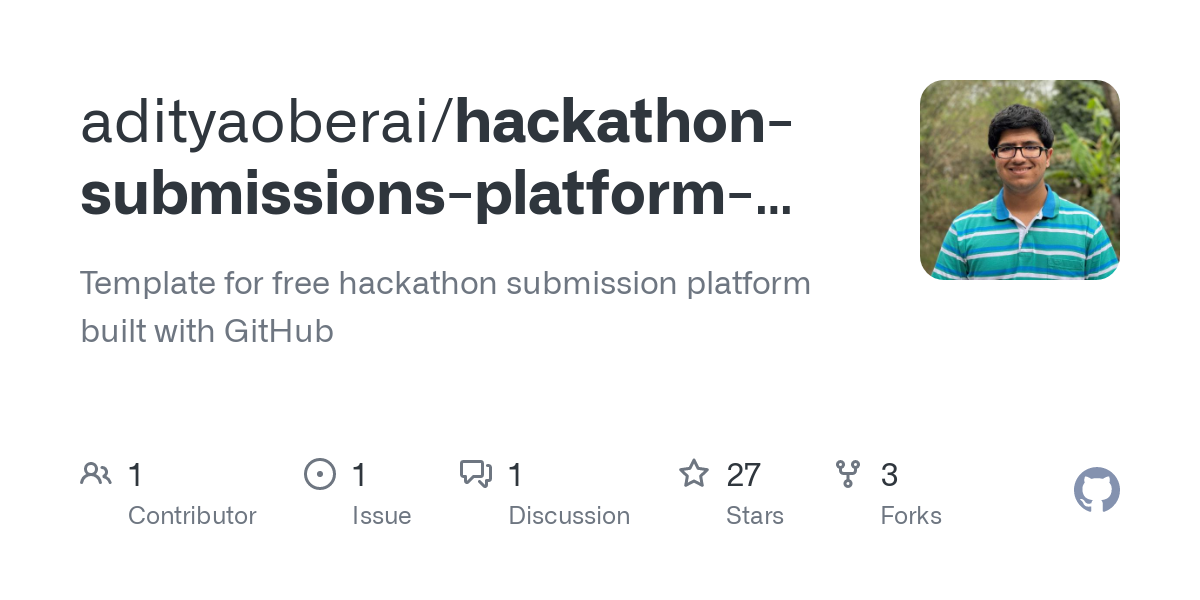Click the discussion count number 1
The width and height of the screenshot is (1200, 600).
click(x=515, y=475)
